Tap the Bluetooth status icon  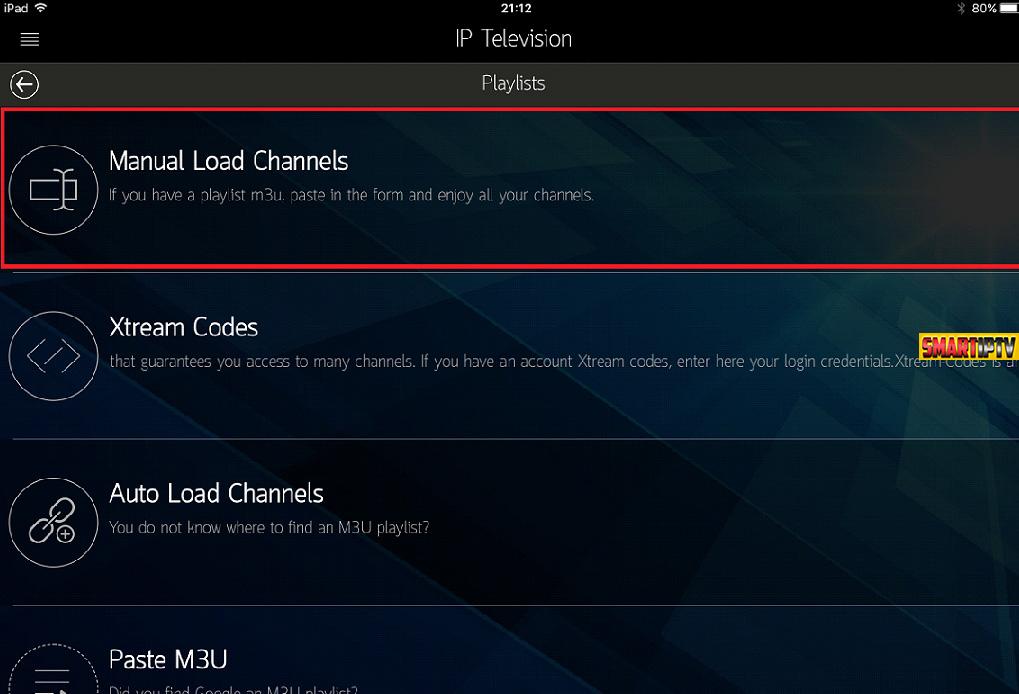click(x=961, y=8)
